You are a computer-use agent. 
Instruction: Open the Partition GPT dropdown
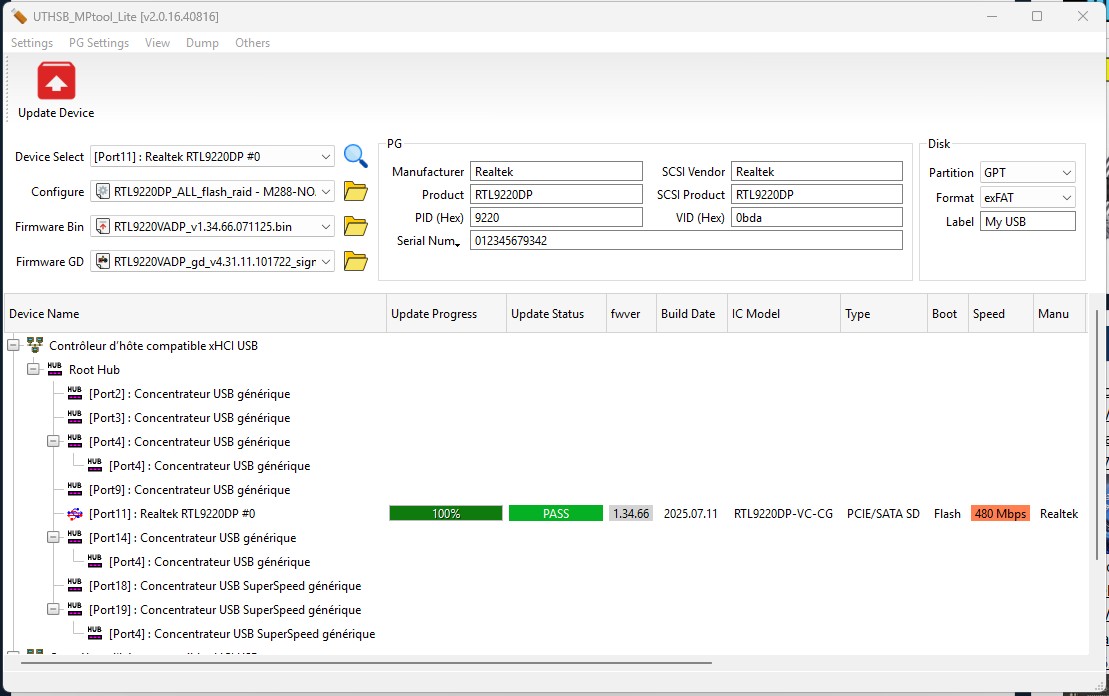coord(1067,173)
